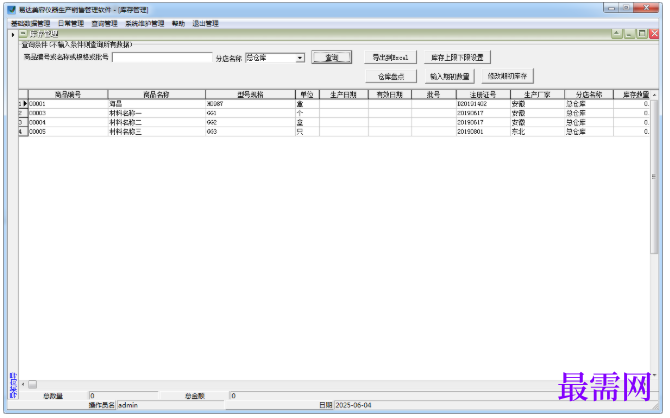Click the application icon in the title bar
The height and width of the screenshot is (418, 670).
pyautogui.click(x=12, y=9)
